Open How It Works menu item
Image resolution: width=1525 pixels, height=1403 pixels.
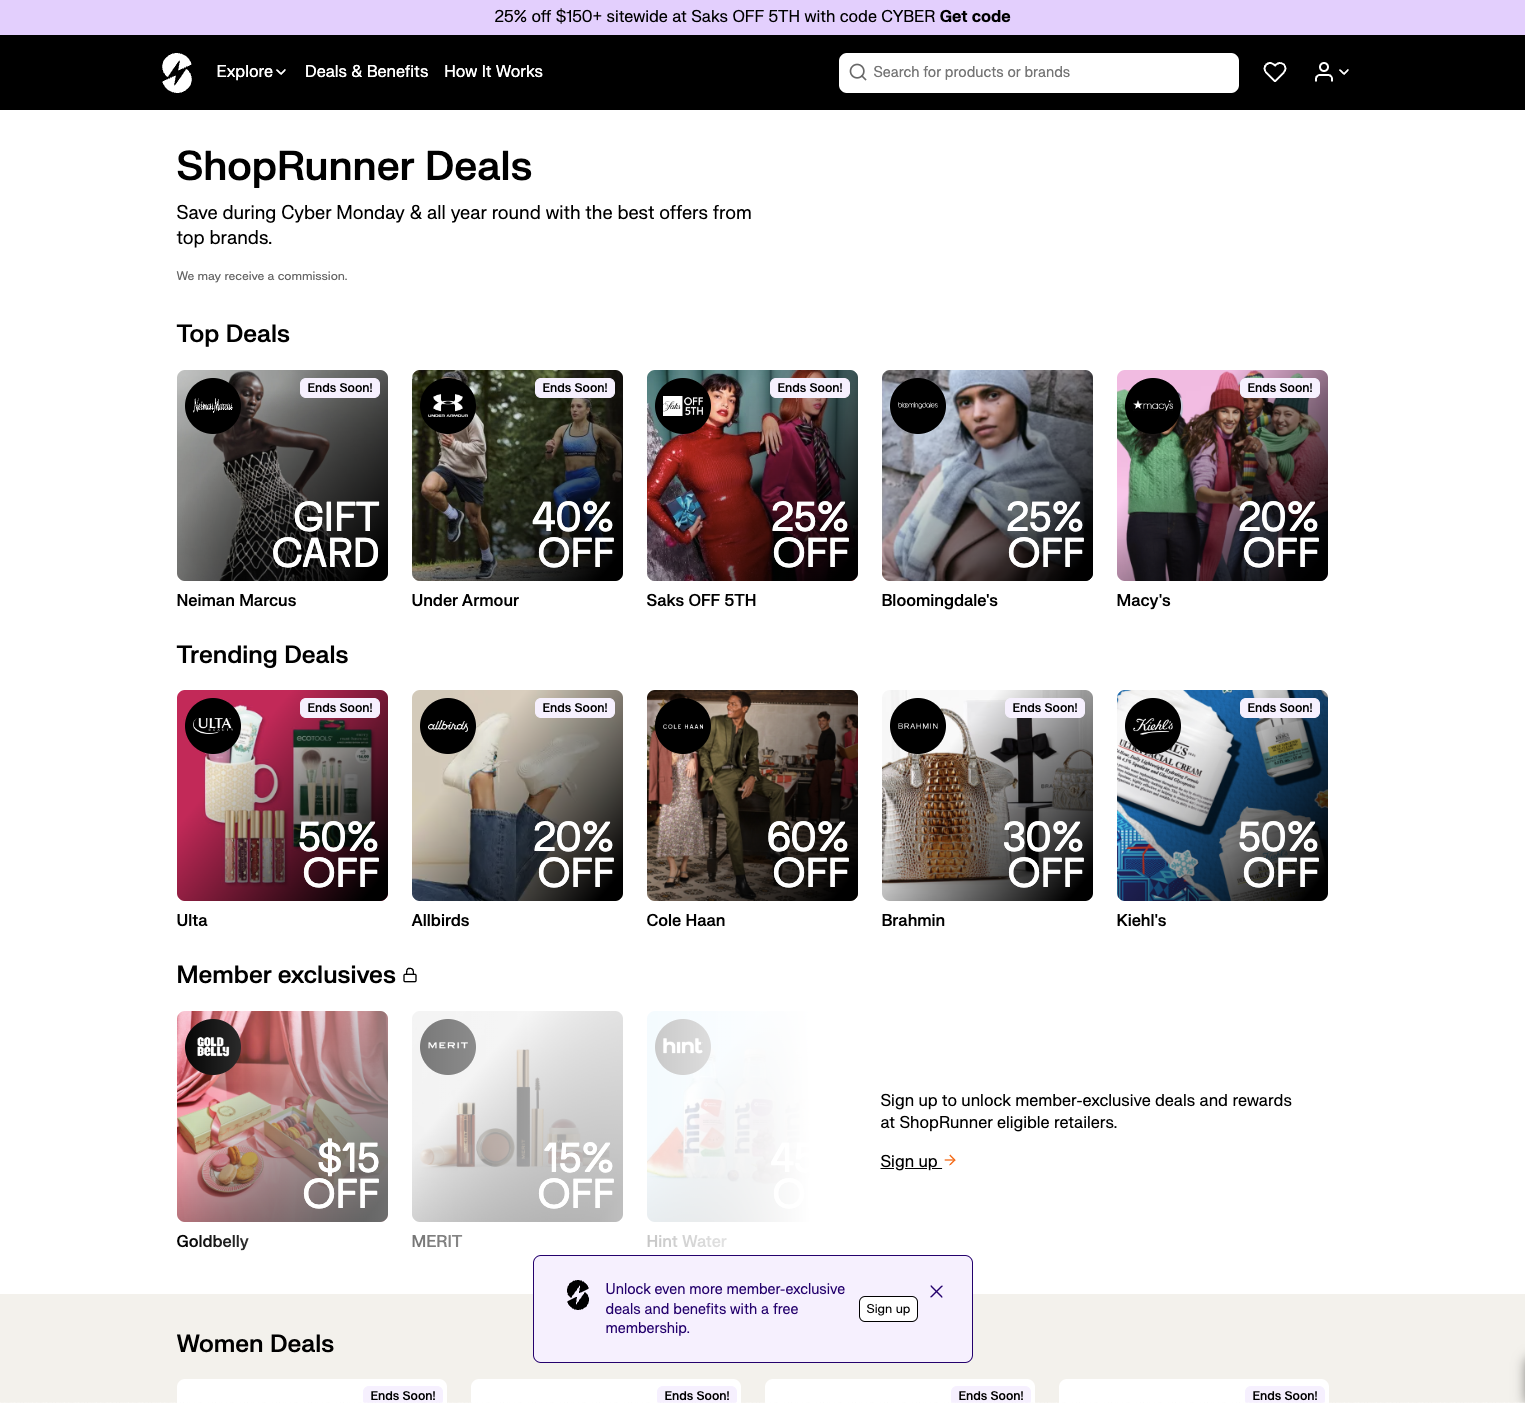click(x=493, y=72)
